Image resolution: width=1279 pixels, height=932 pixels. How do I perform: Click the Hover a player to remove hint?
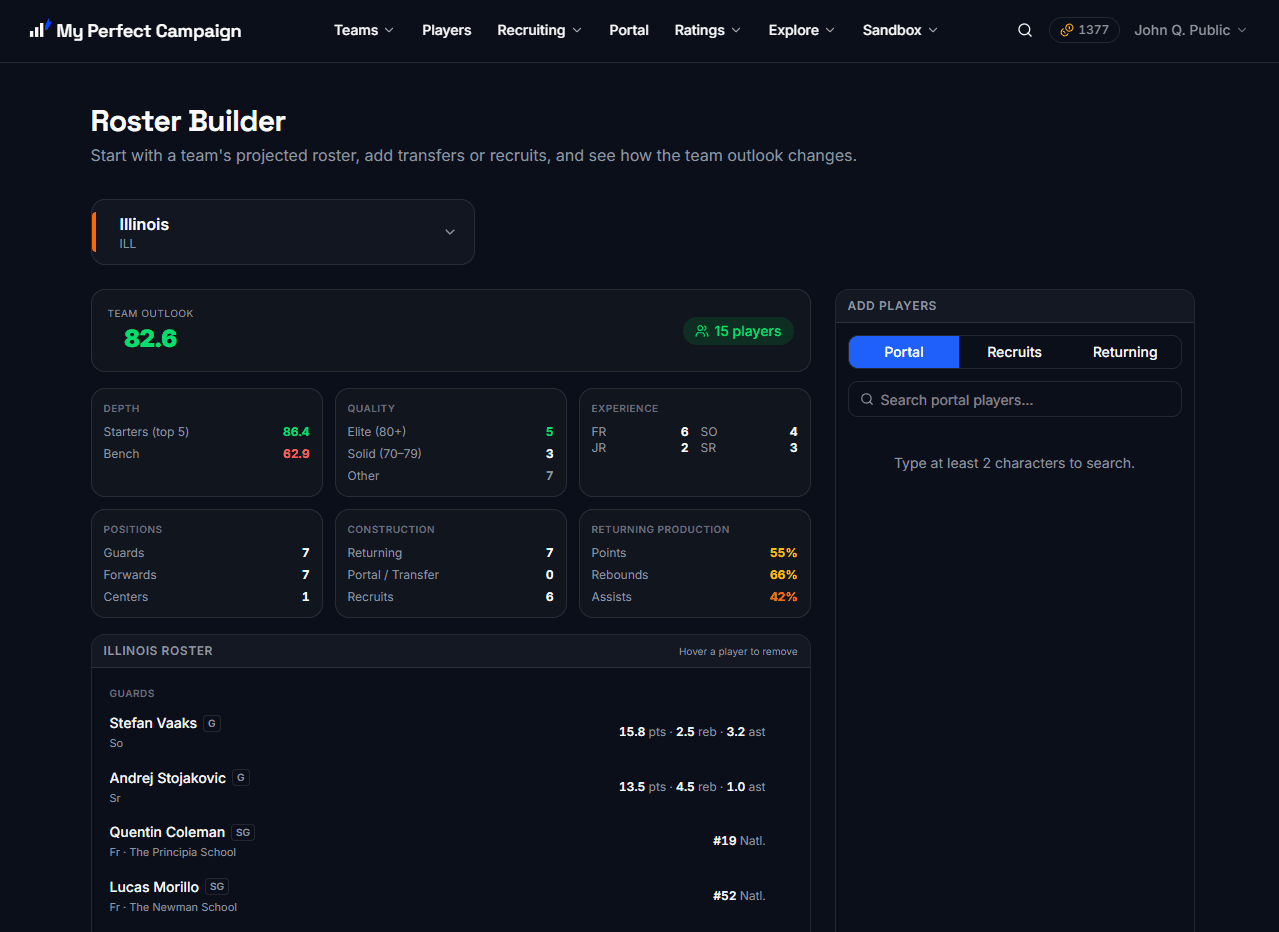(x=738, y=652)
